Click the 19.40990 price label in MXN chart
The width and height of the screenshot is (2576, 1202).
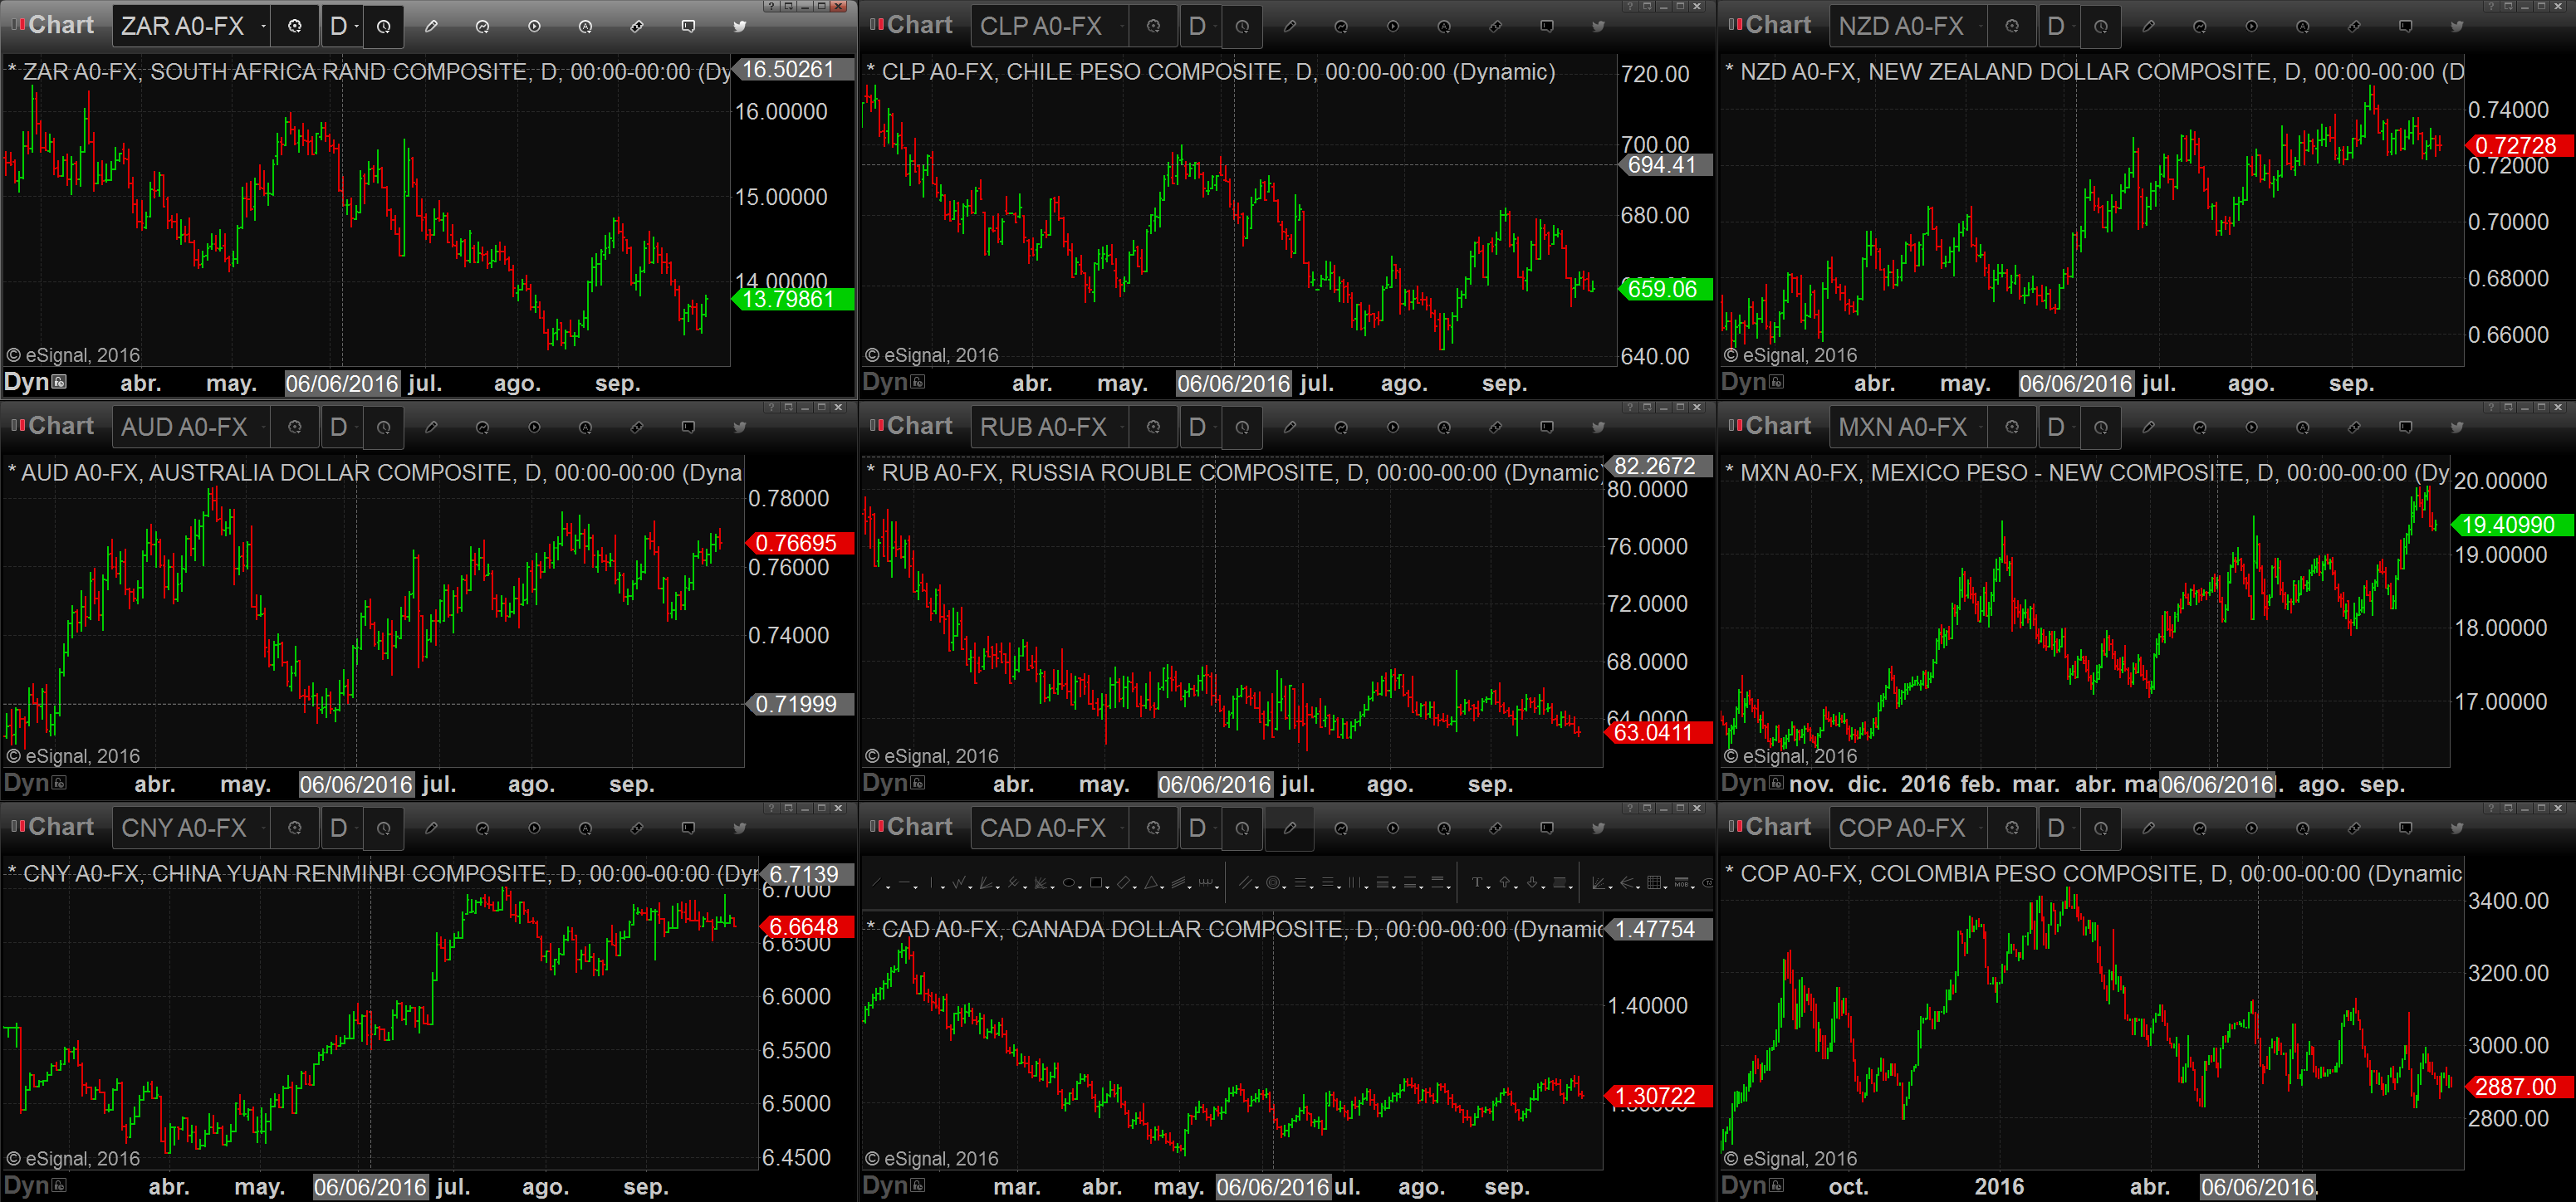[2513, 525]
